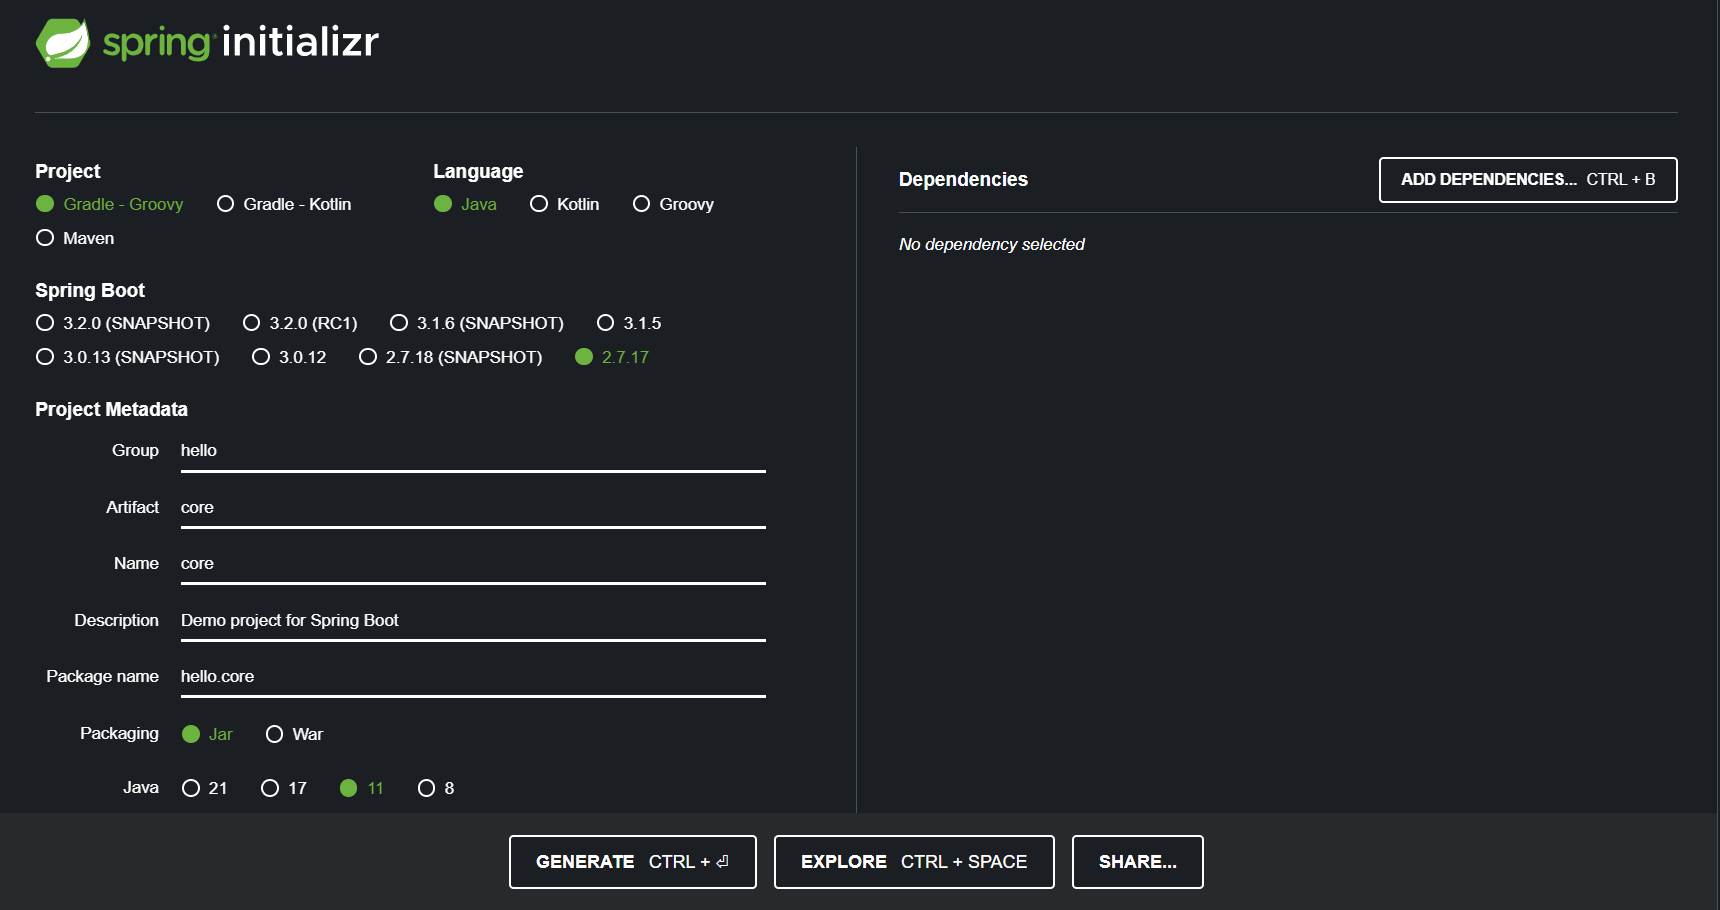The width and height of the screenshot is (1720, 910).
Task: Choose War packaging
Action: [x=294, y=734]
